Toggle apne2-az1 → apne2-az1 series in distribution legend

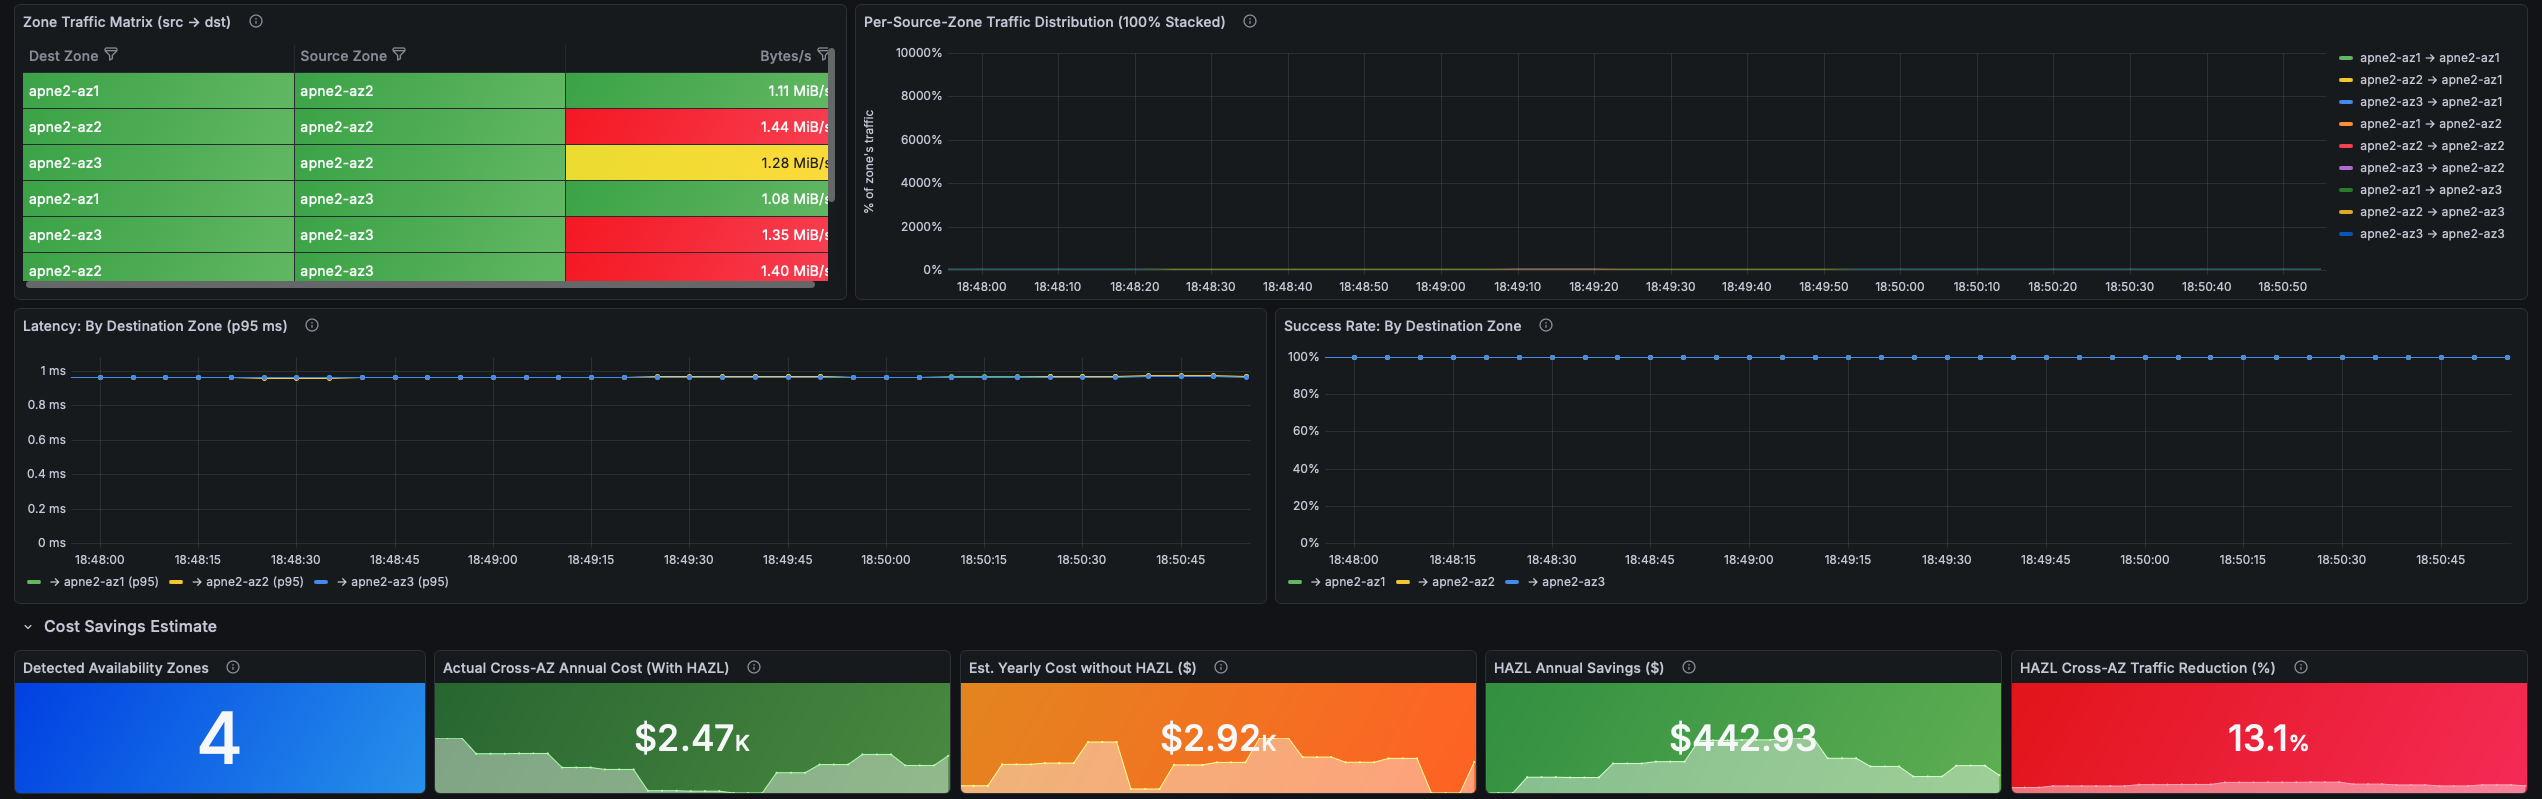(x=2429, y=58)
